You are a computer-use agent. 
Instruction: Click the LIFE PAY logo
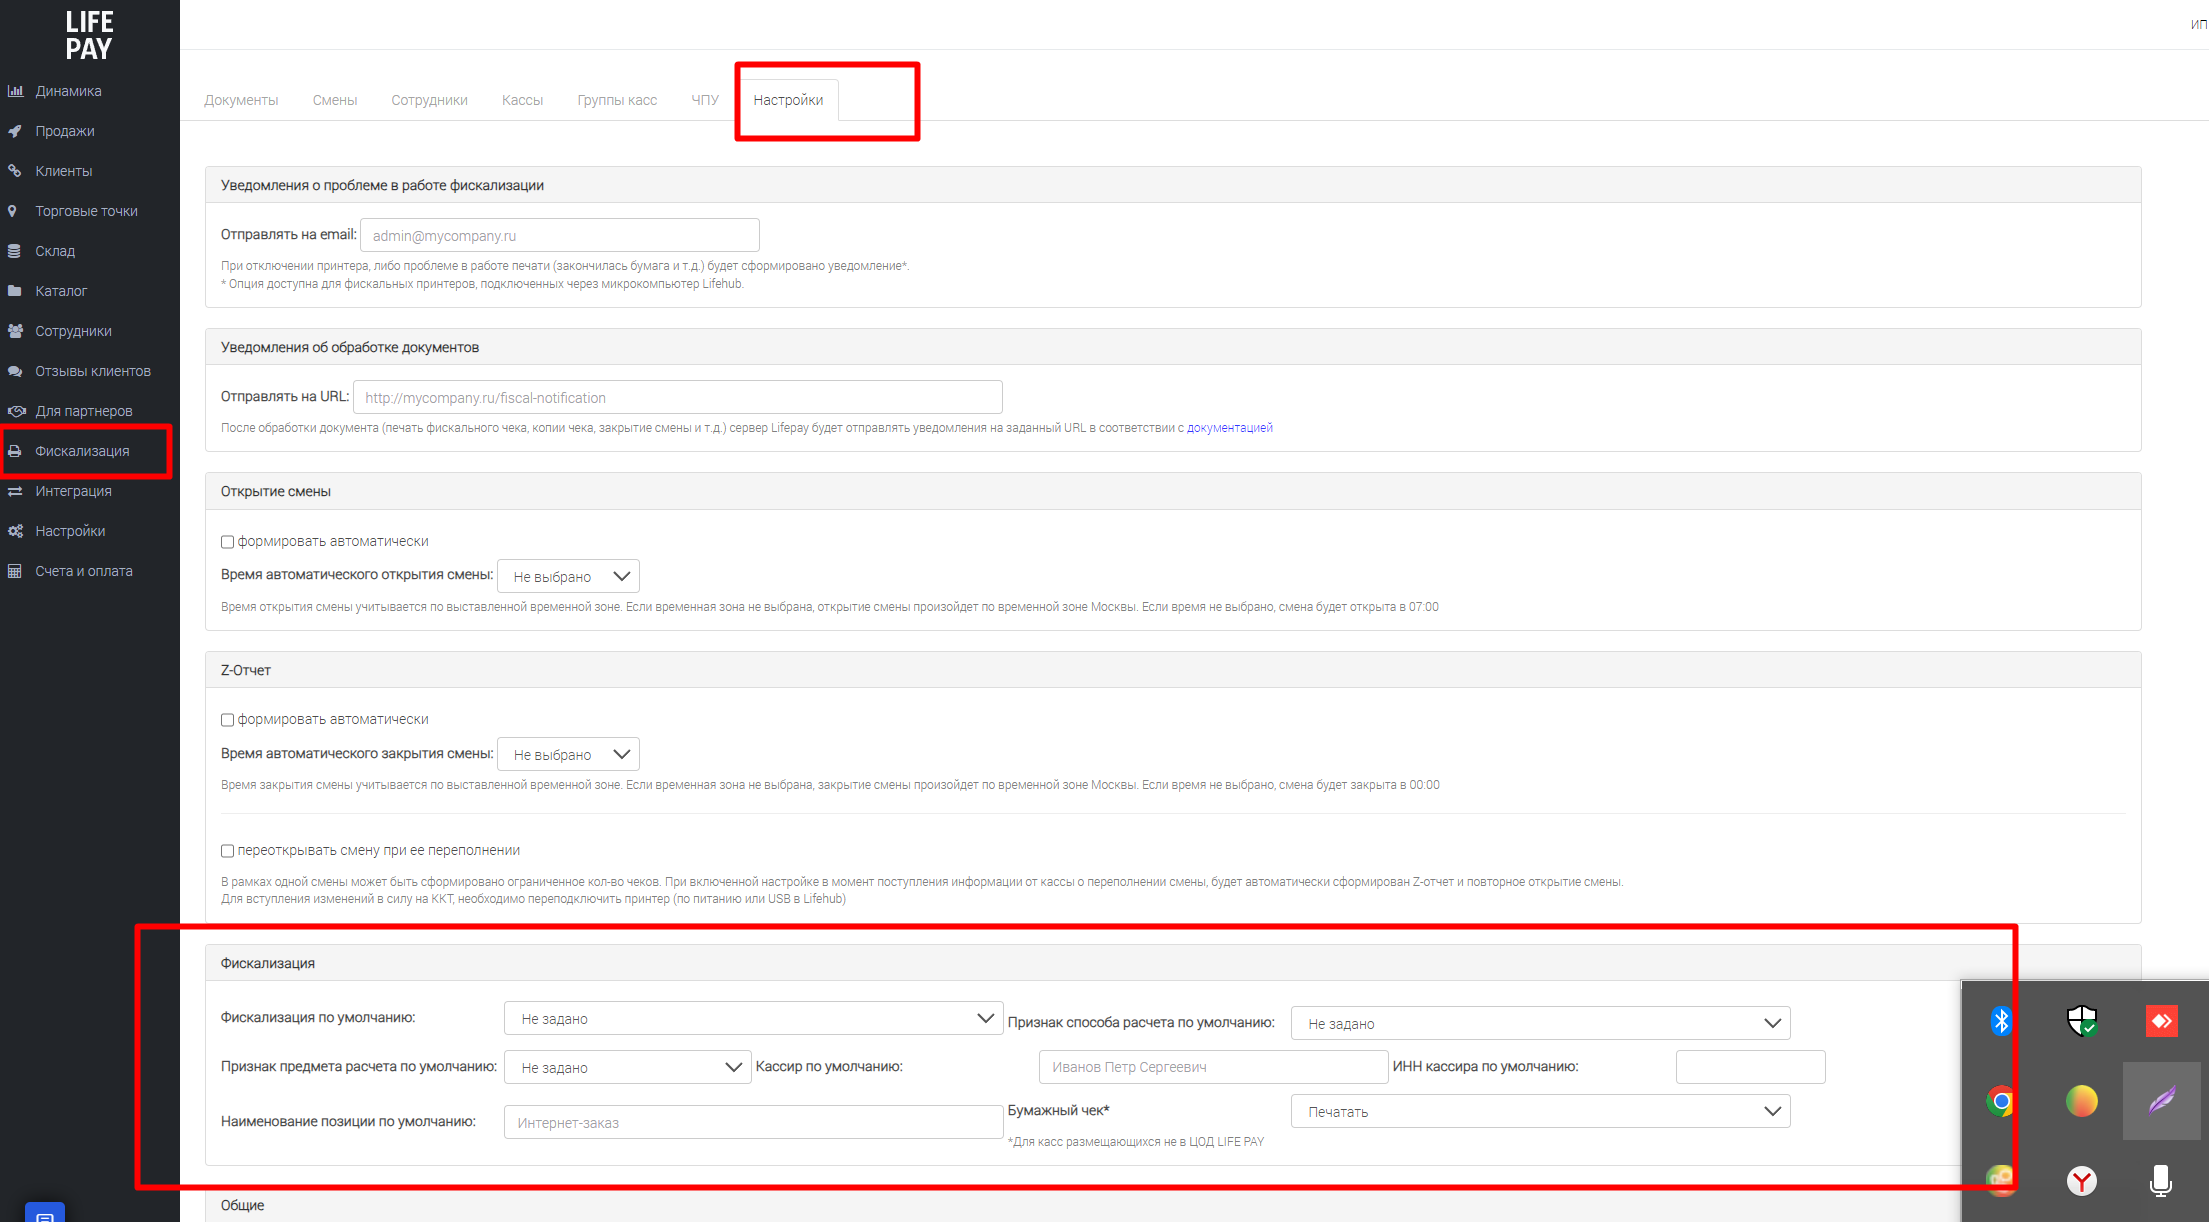click(x=89, y=35)
